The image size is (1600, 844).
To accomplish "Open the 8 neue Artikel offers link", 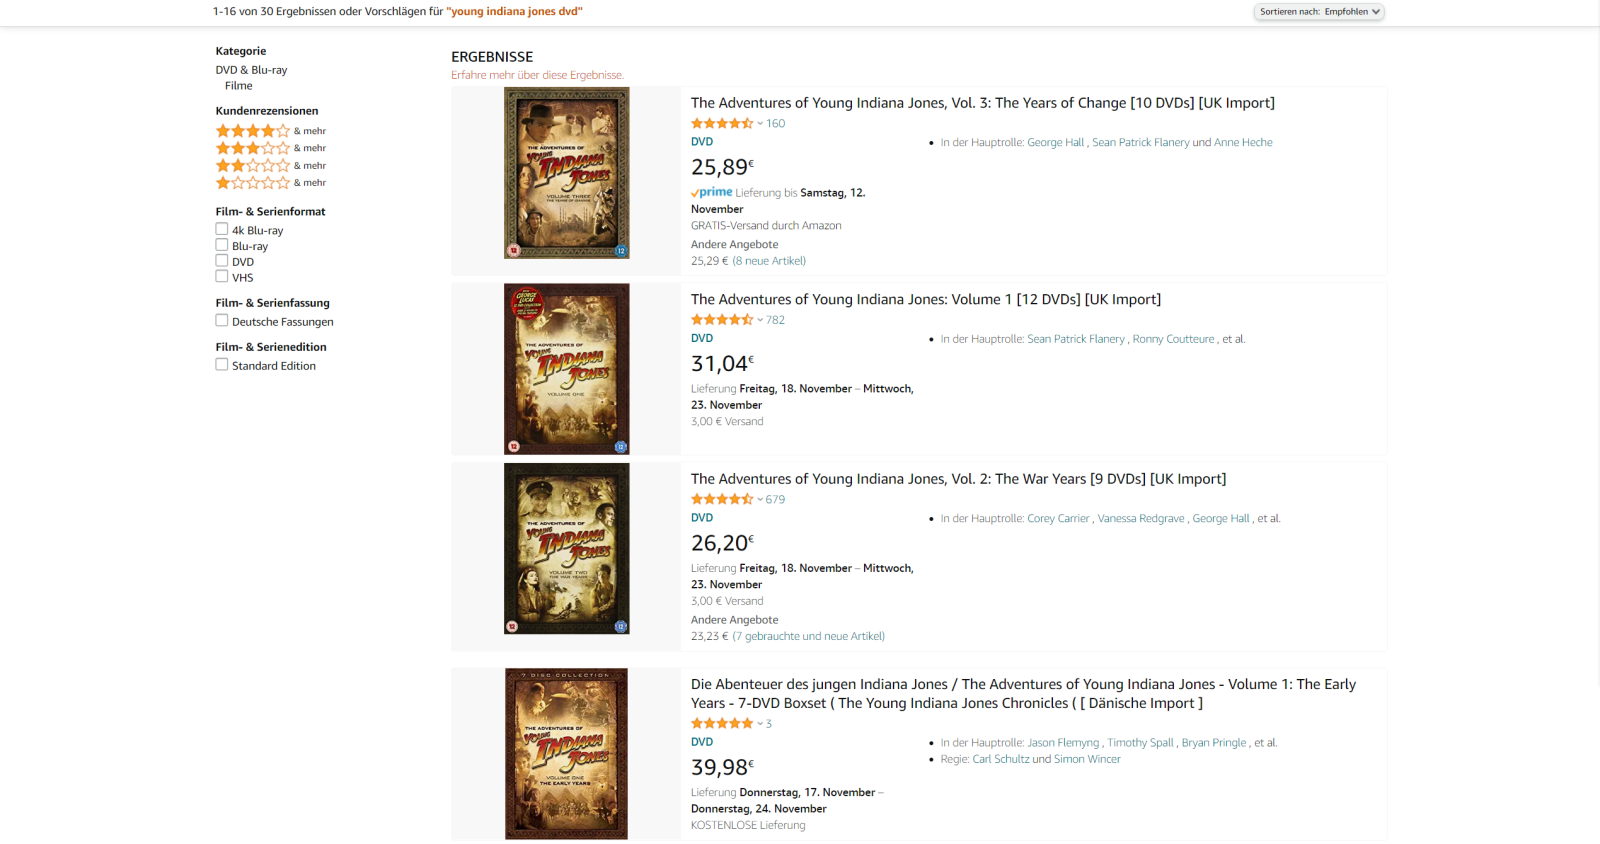I will [x=769, y=261].
